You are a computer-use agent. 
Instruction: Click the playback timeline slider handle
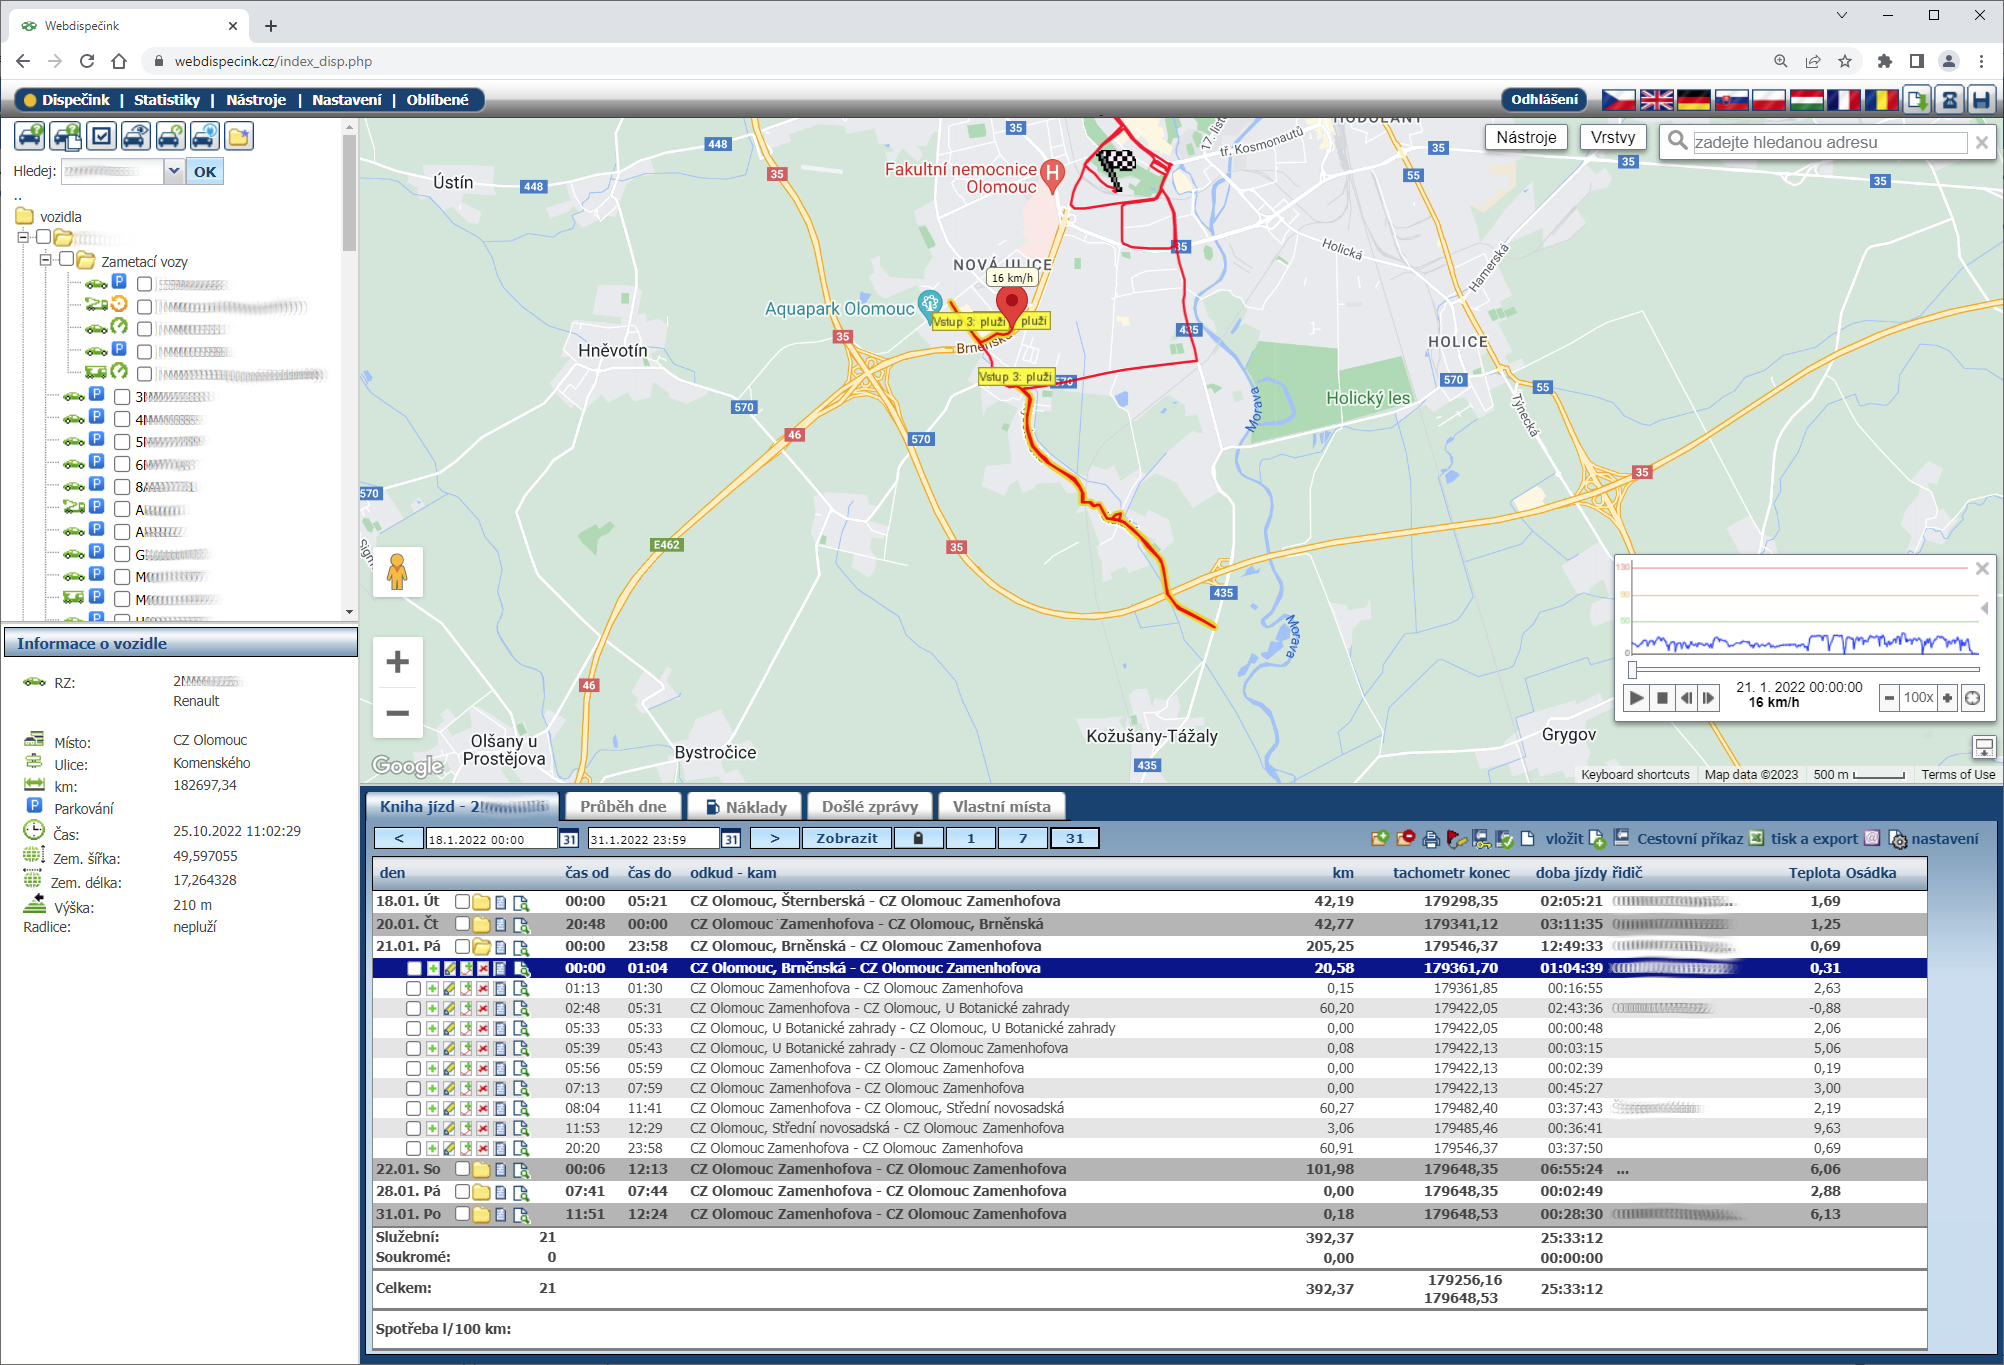tap(1633, 669)
